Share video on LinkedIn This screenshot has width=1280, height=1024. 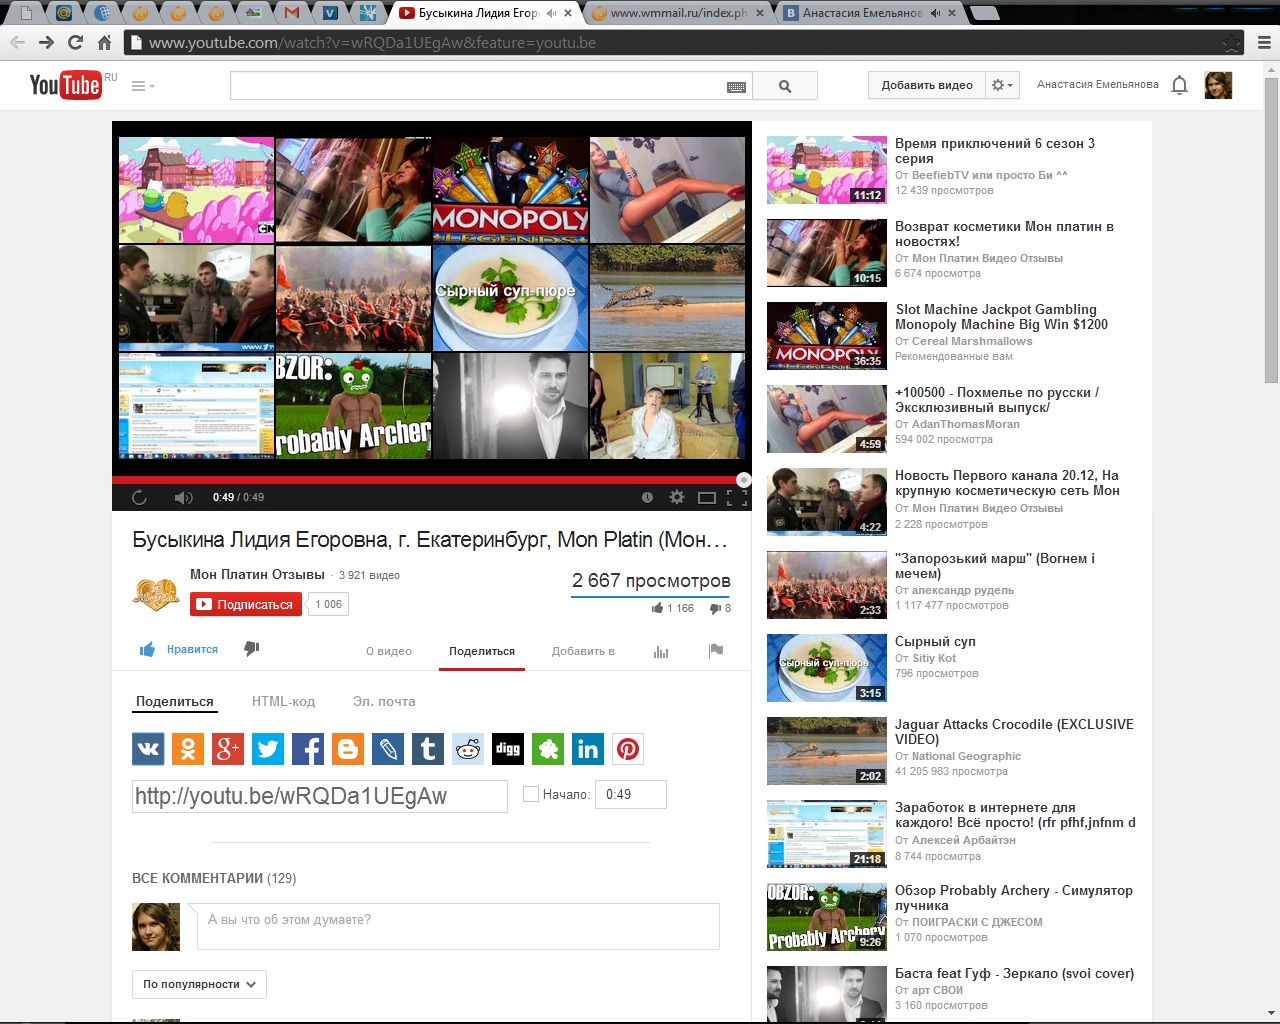pos(588,748)
